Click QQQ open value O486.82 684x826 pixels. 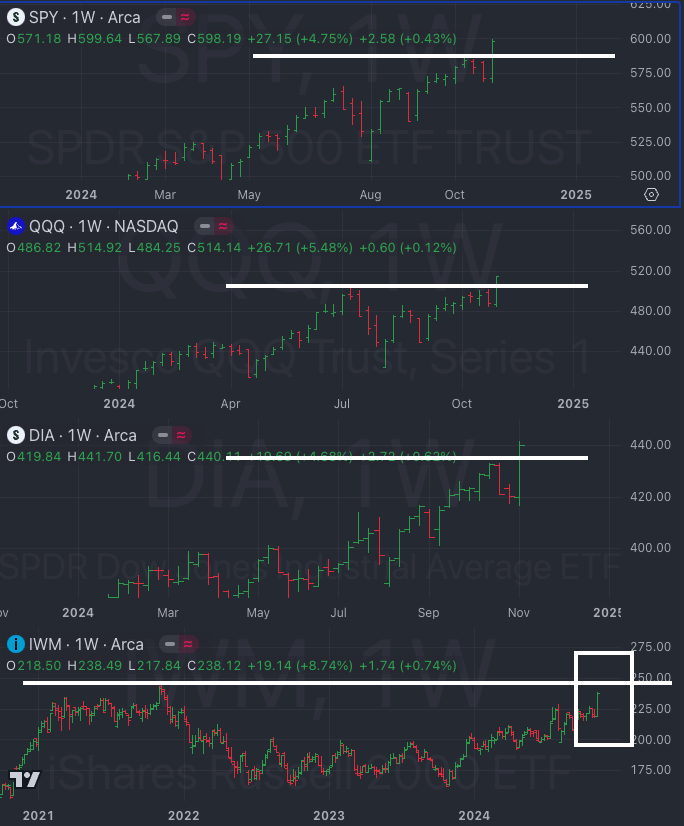(x=34, y=248)
